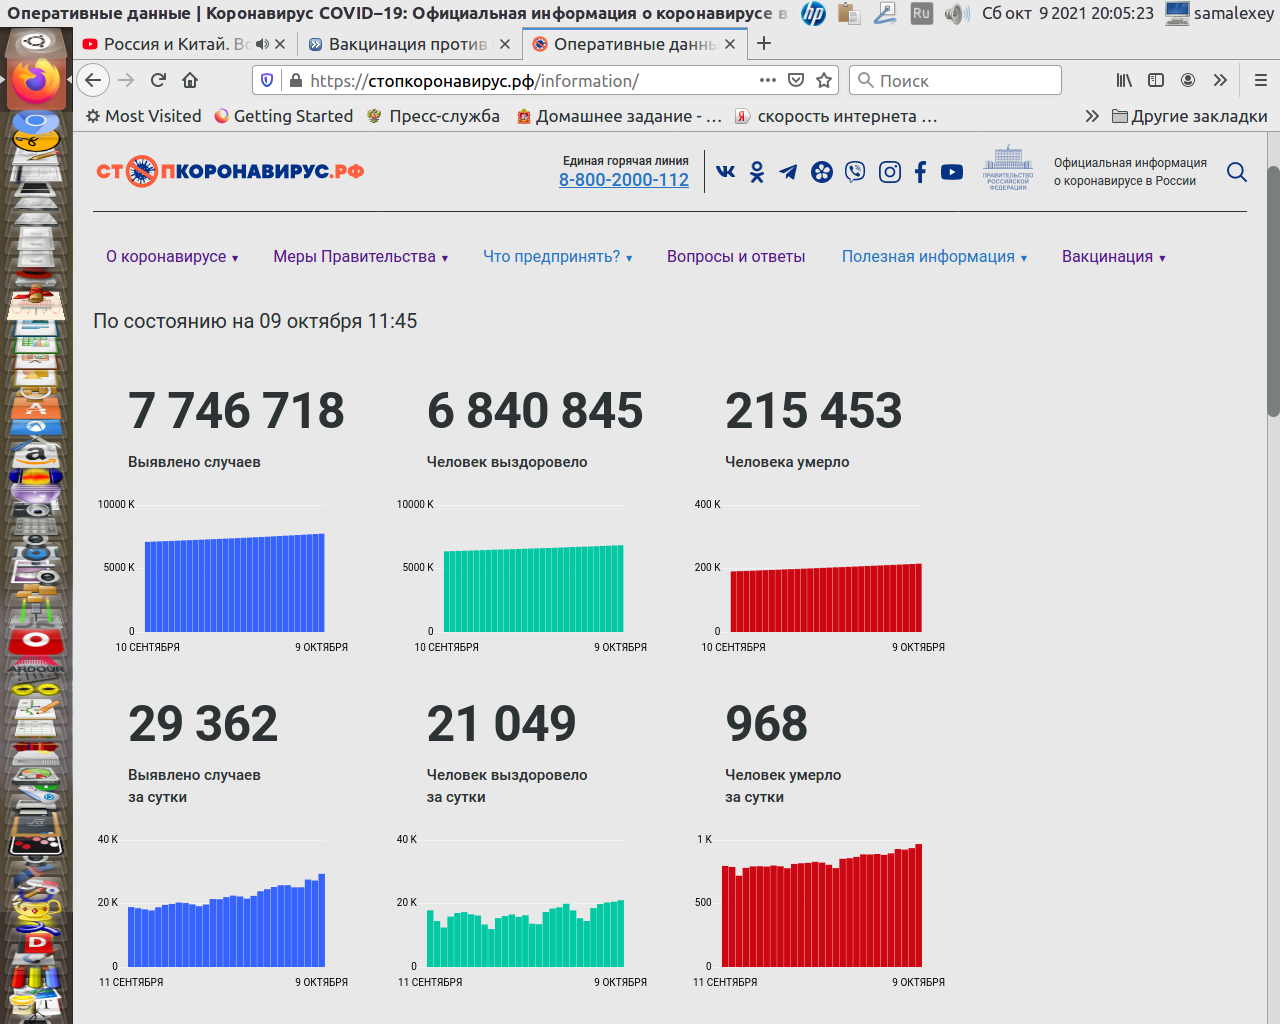Toggle the sidebar view

click(x=1156, y=80)
